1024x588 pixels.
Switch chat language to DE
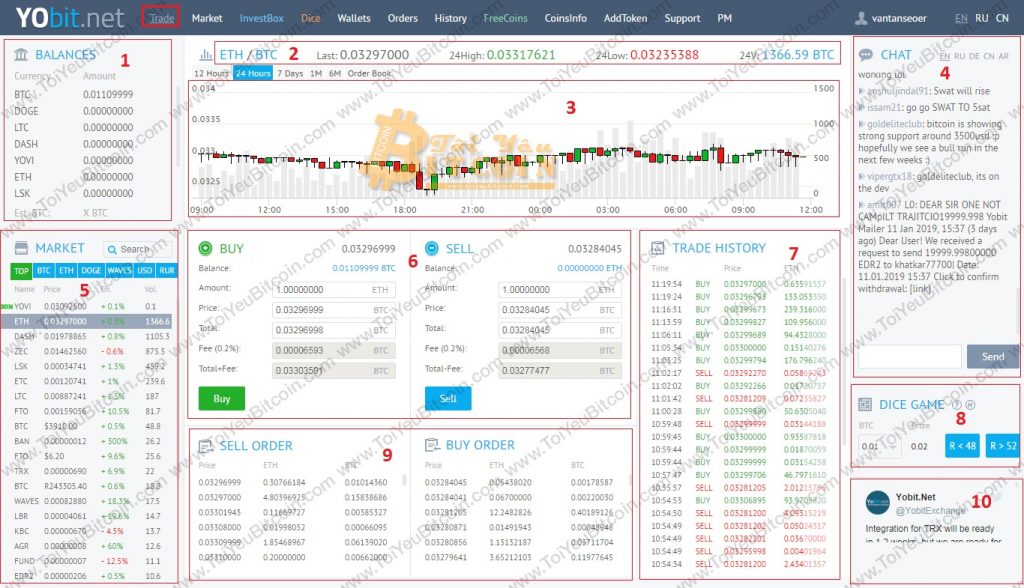[x=974, y=56]
